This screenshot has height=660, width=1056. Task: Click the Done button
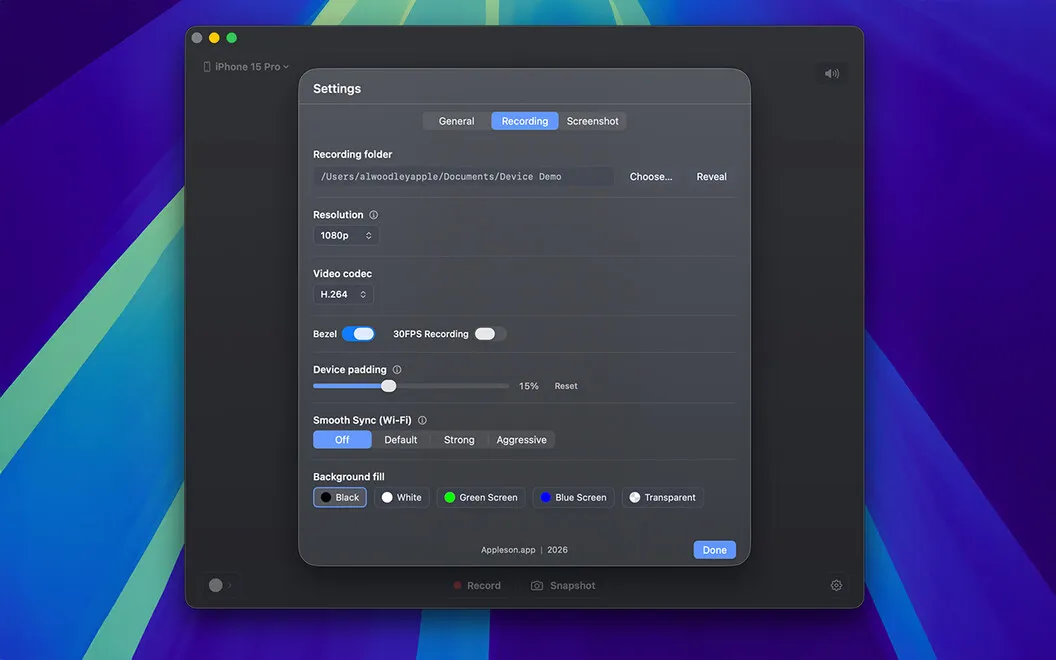pyautogui.click(x=715, y=550)
